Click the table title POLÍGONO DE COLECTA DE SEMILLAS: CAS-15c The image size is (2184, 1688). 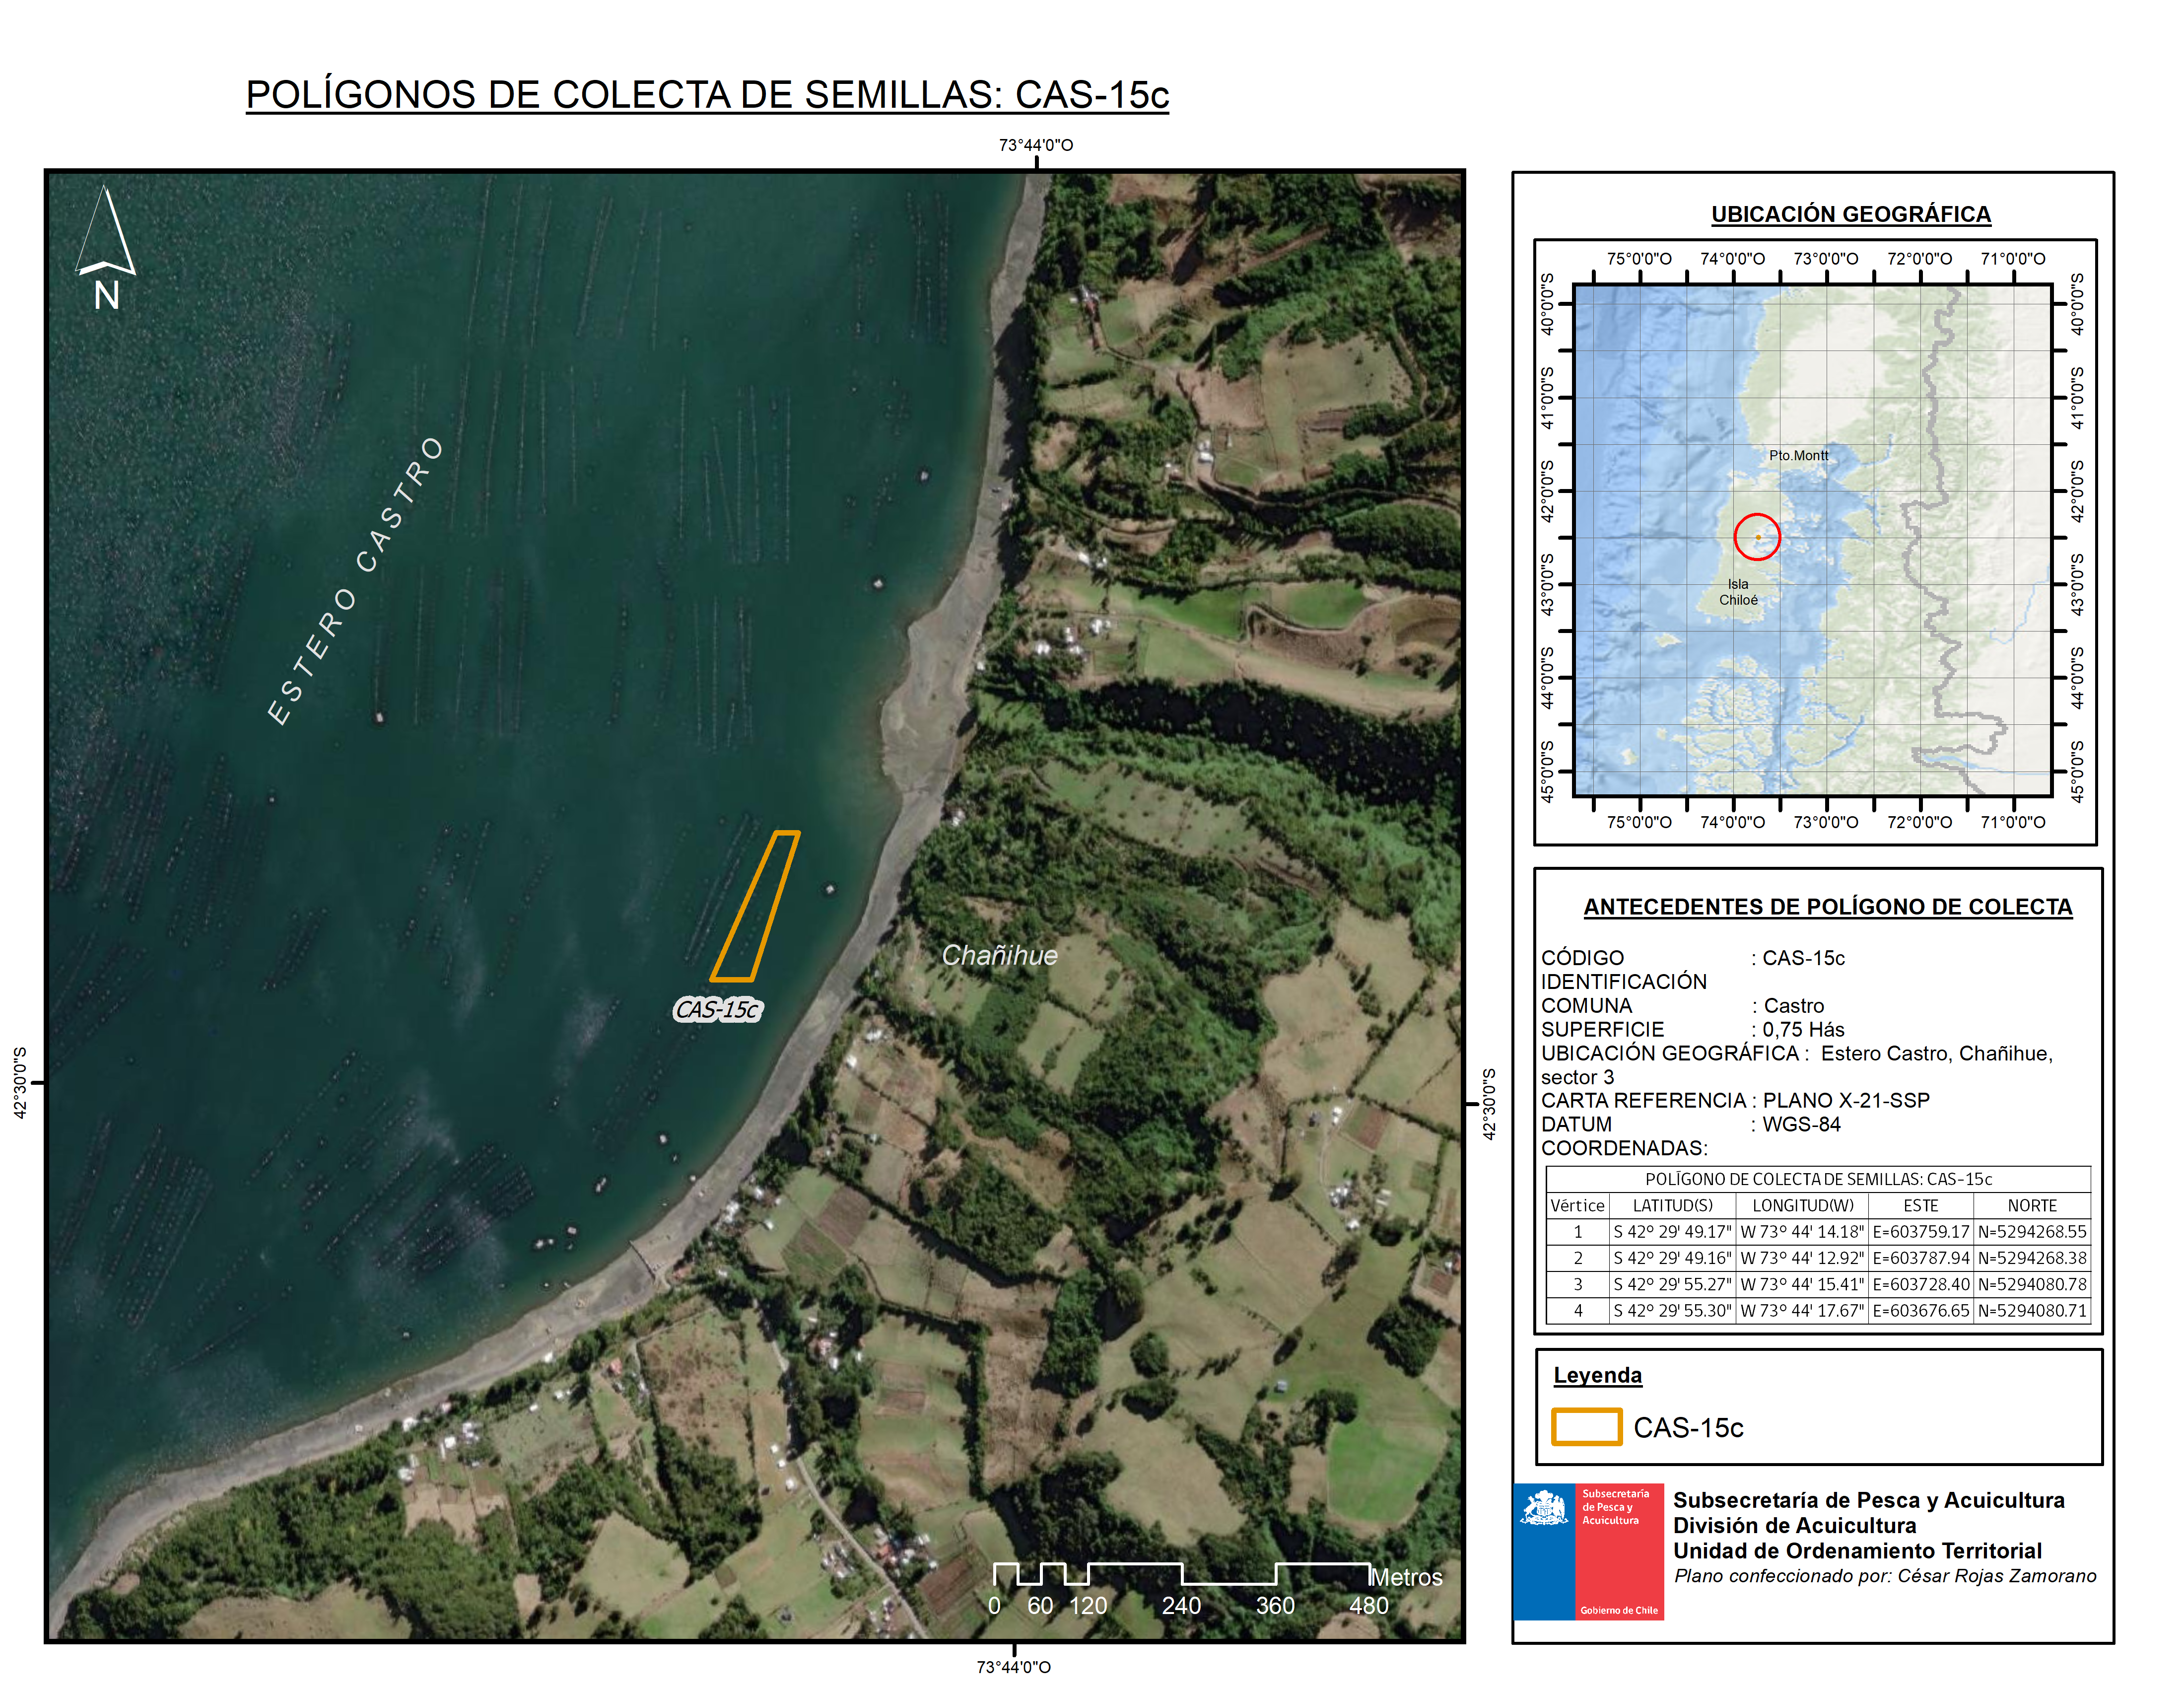pyautogui.click(x=1818, y=1179)
